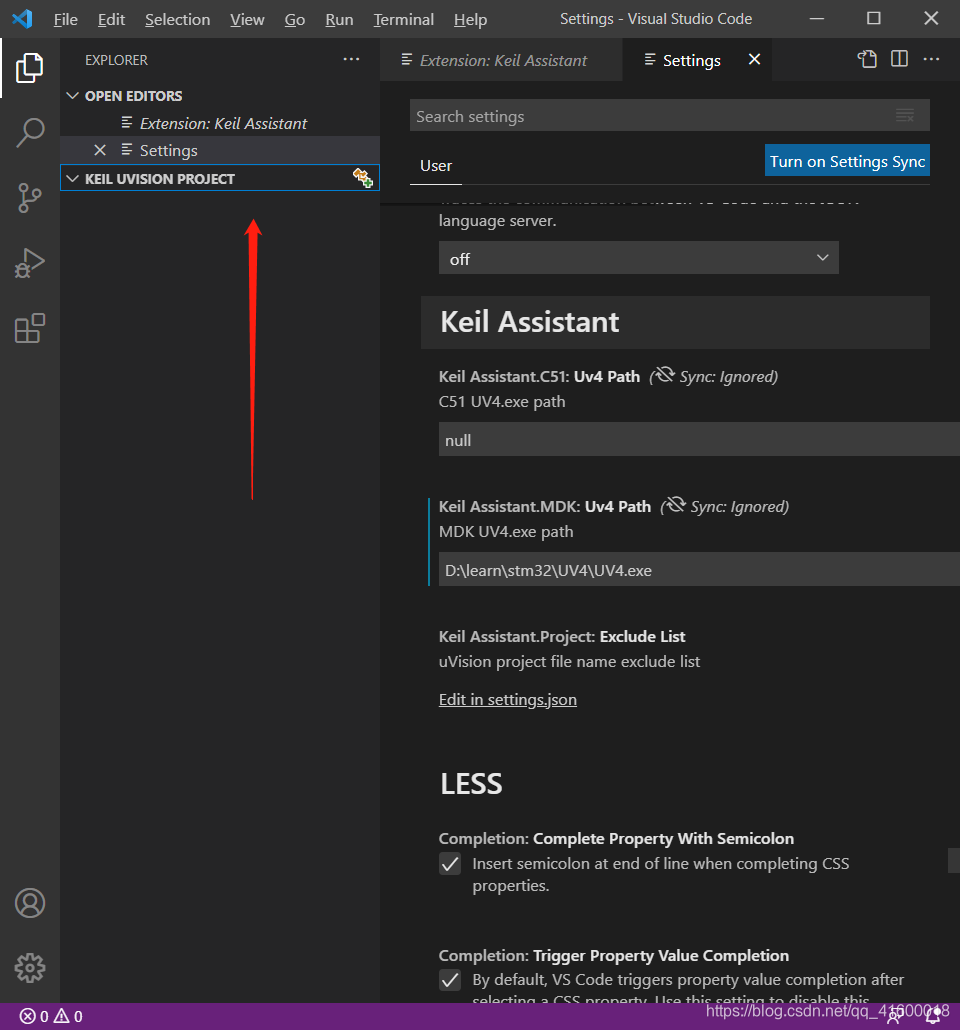Click the VS Code logo icon
Viewport: 960px width, 1030px height.
[x=22, y=18]
